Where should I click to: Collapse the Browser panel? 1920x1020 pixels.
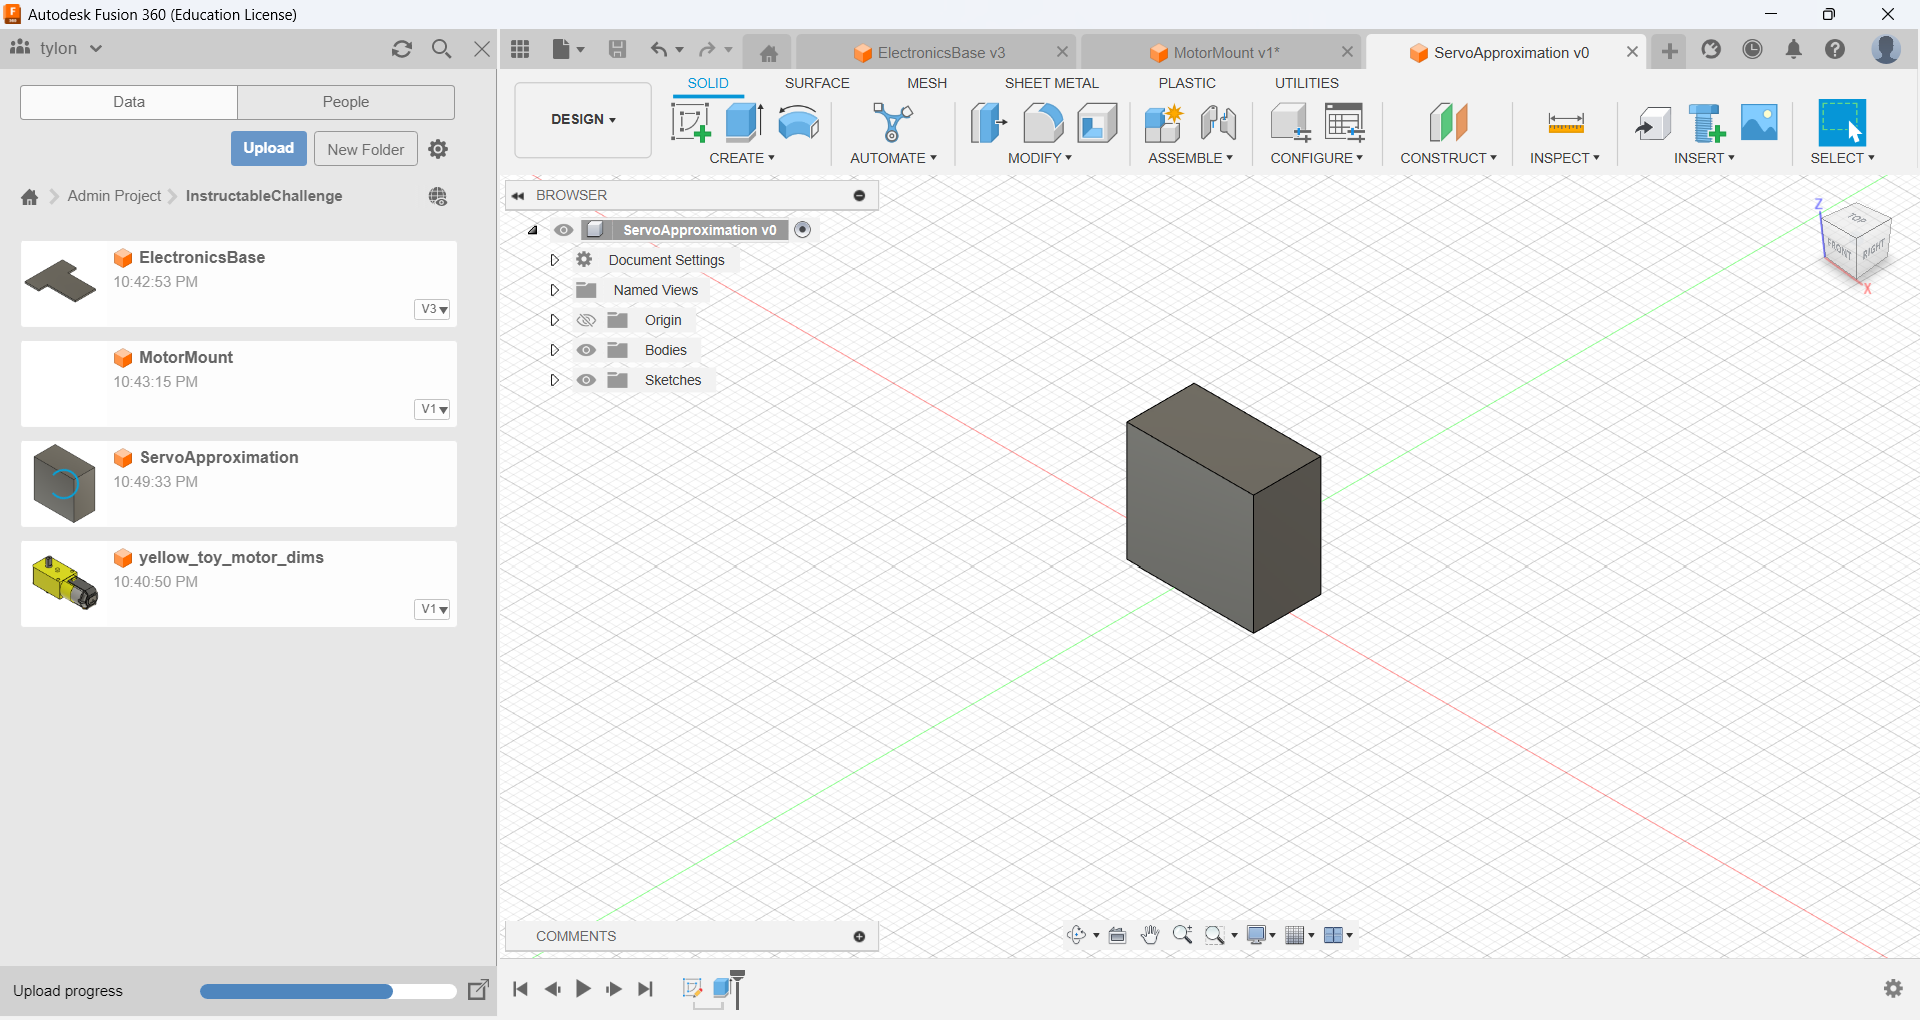pos(518,196)
